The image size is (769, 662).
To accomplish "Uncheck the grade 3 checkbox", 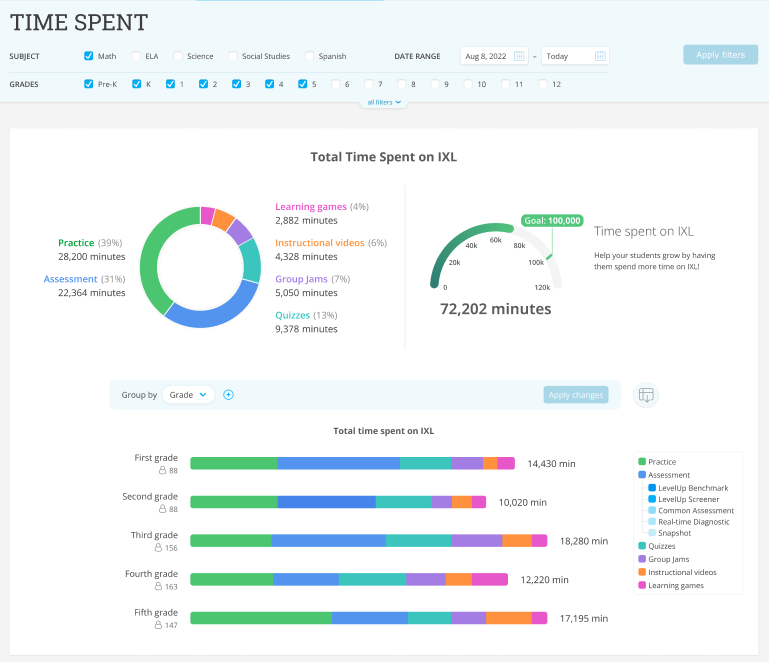I will [x=236, y=84].
